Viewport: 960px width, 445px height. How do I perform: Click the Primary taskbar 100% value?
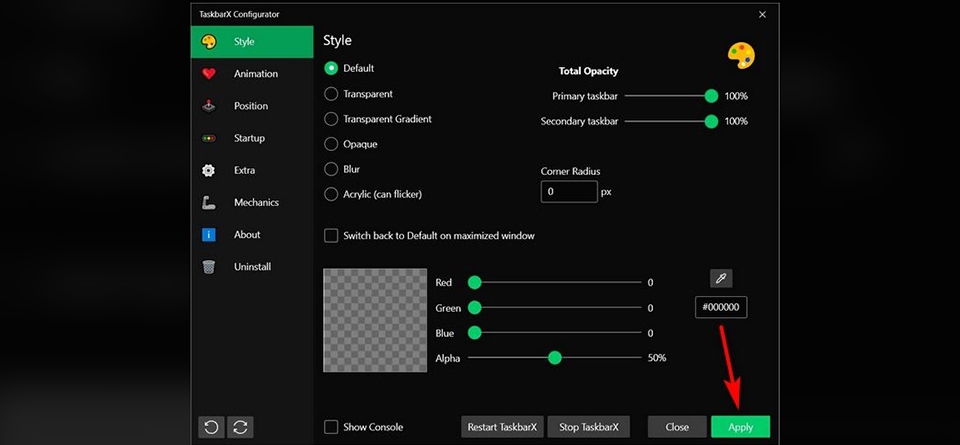tap(736, 96)
